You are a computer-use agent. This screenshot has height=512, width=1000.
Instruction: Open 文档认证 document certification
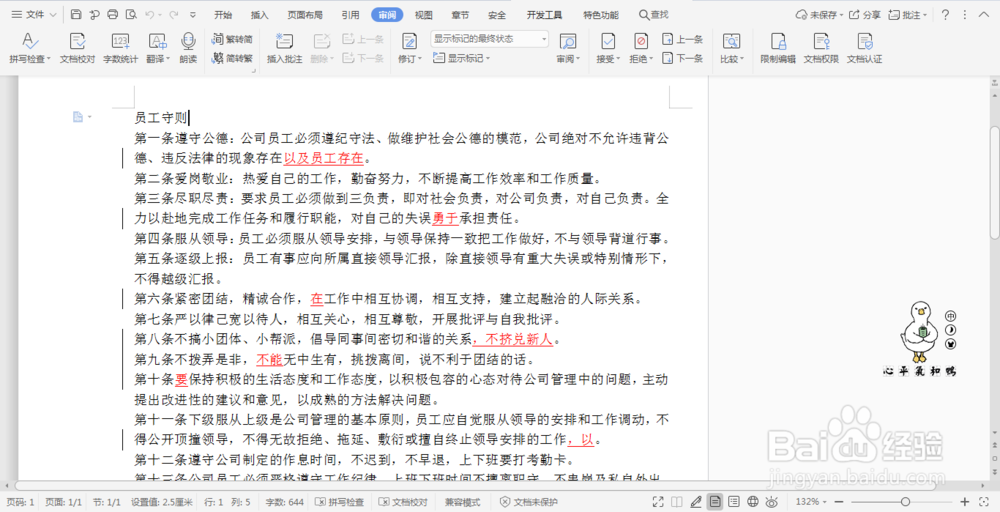[865, 48]
